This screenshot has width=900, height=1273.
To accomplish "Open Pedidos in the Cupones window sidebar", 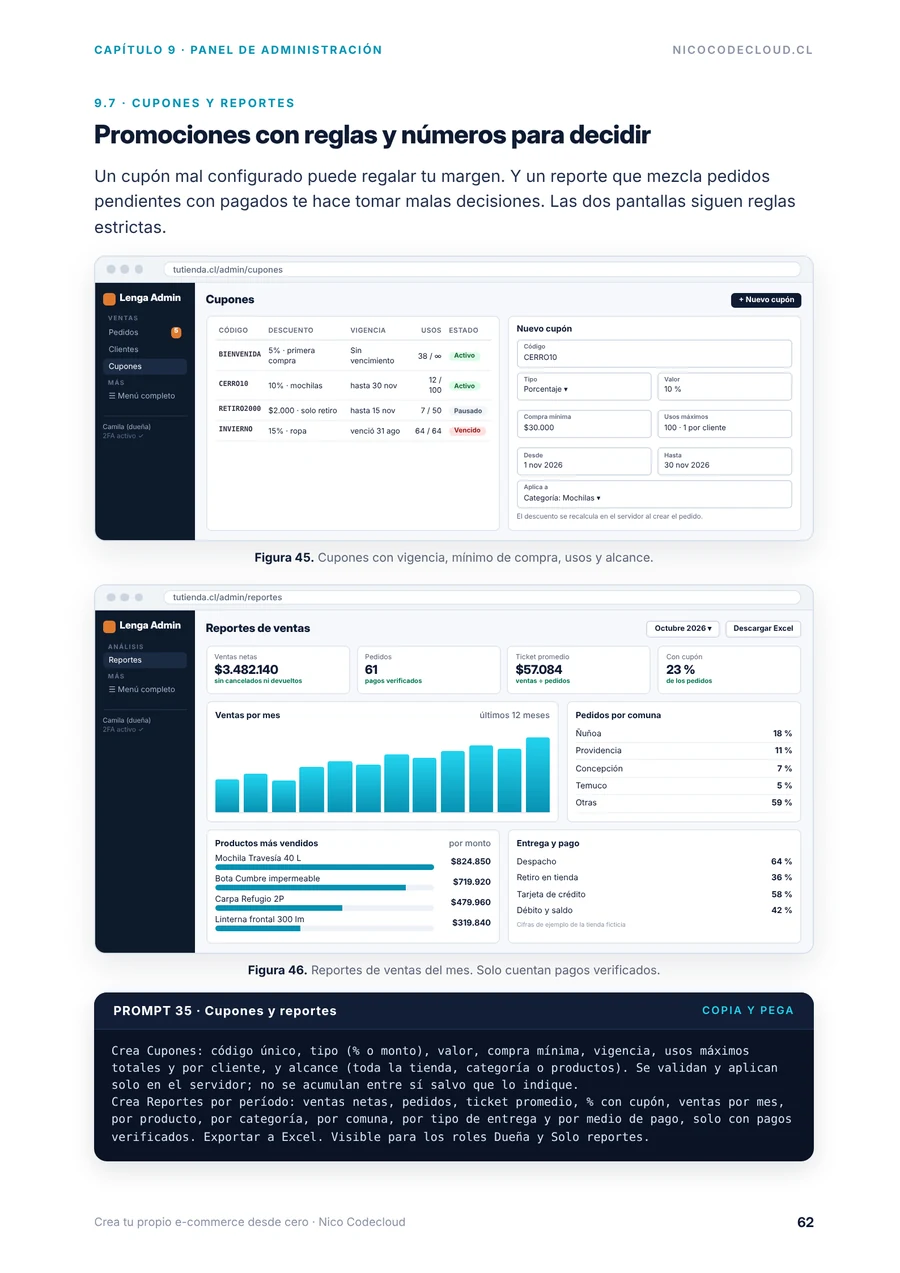I will (124, 332).
